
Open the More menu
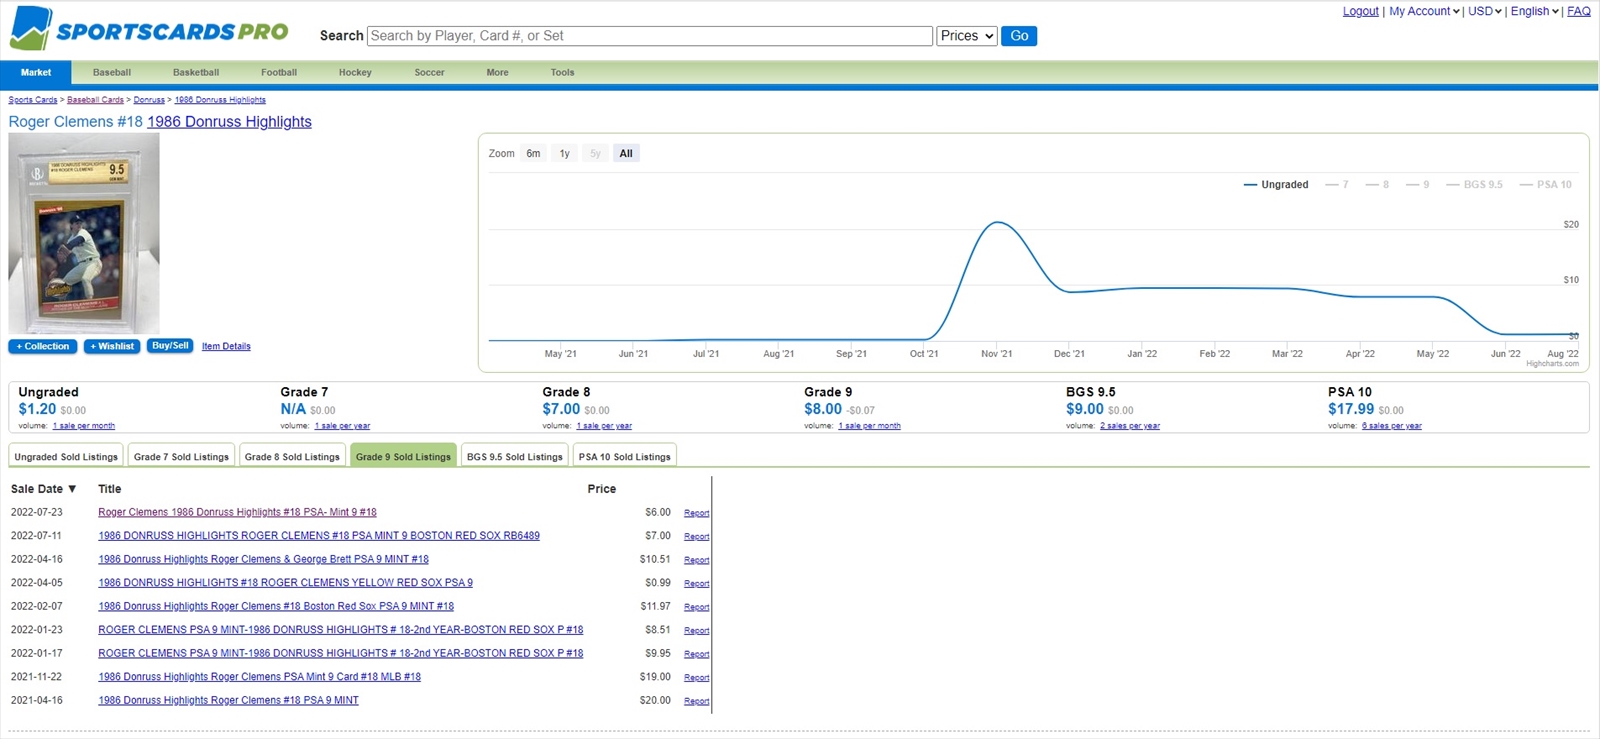498,73
